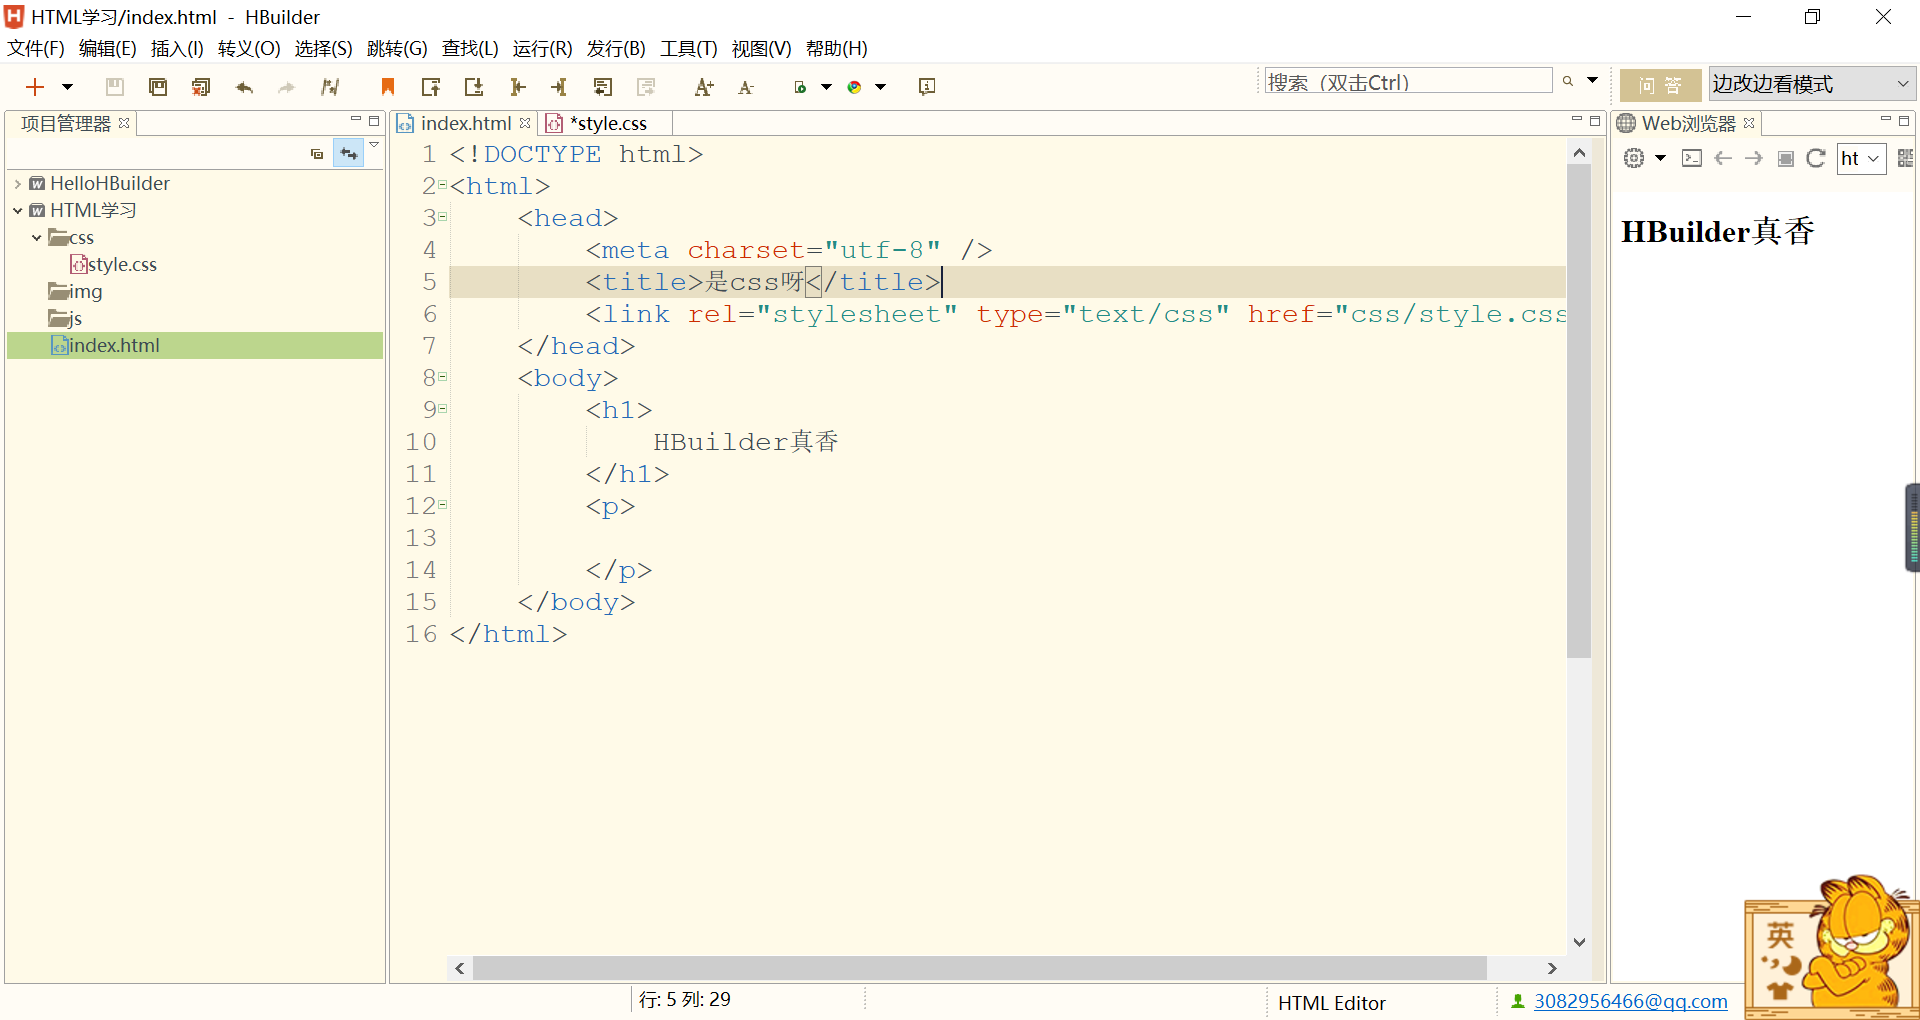
Task: Click the search magnifier icon
Action: 1568,82
